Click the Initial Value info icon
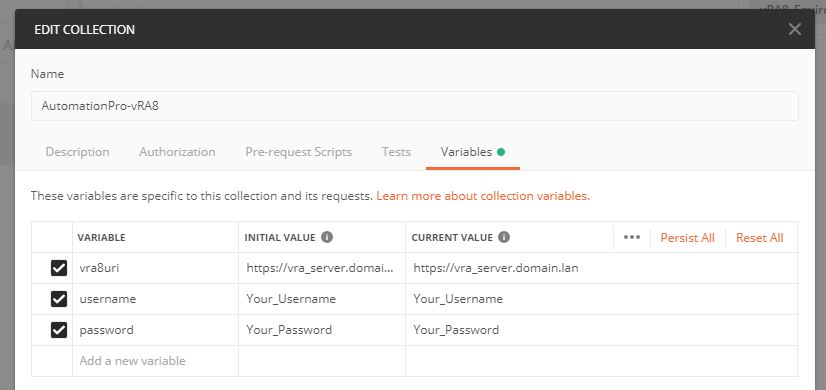This screenshot has height=390, width=826. coord(327,237)
